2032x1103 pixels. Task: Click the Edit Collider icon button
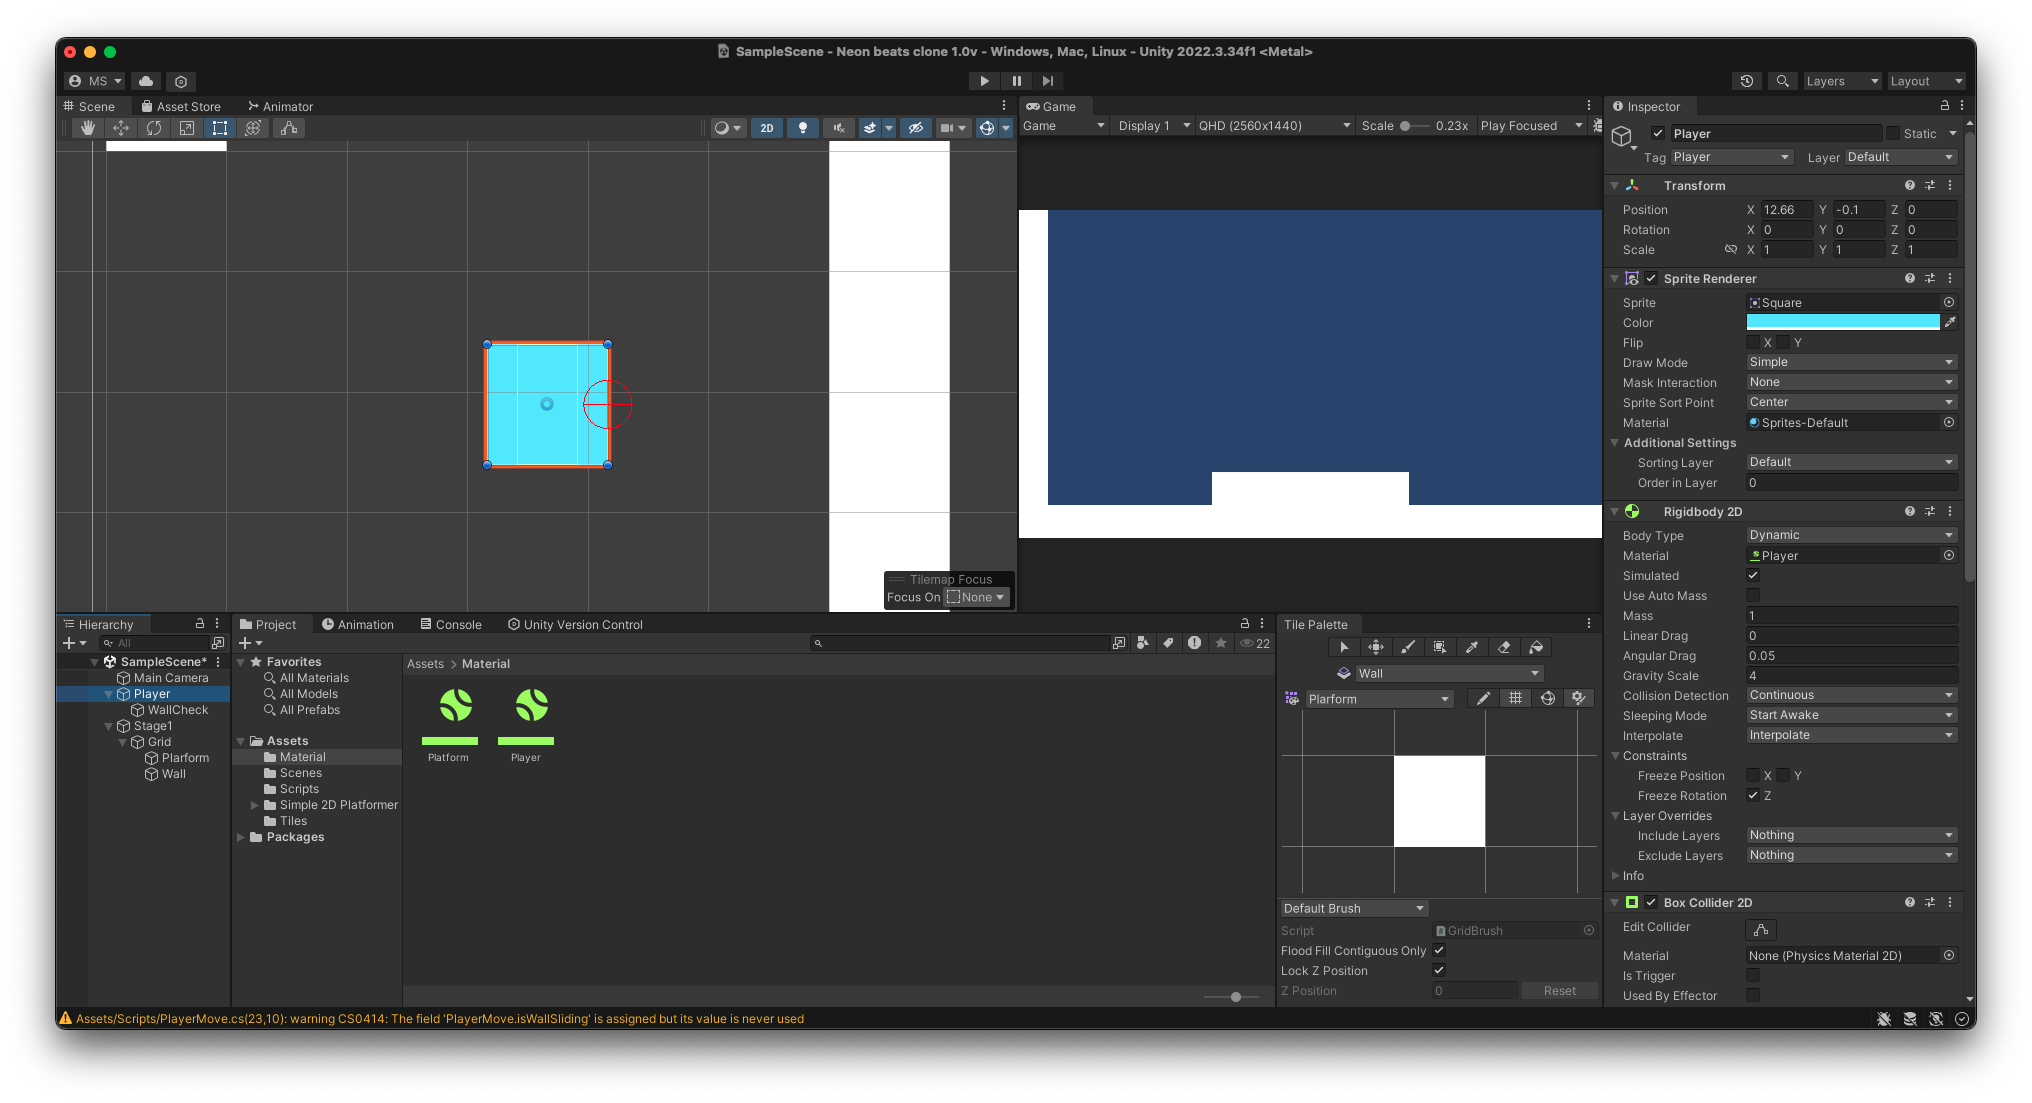point(1761,929)
